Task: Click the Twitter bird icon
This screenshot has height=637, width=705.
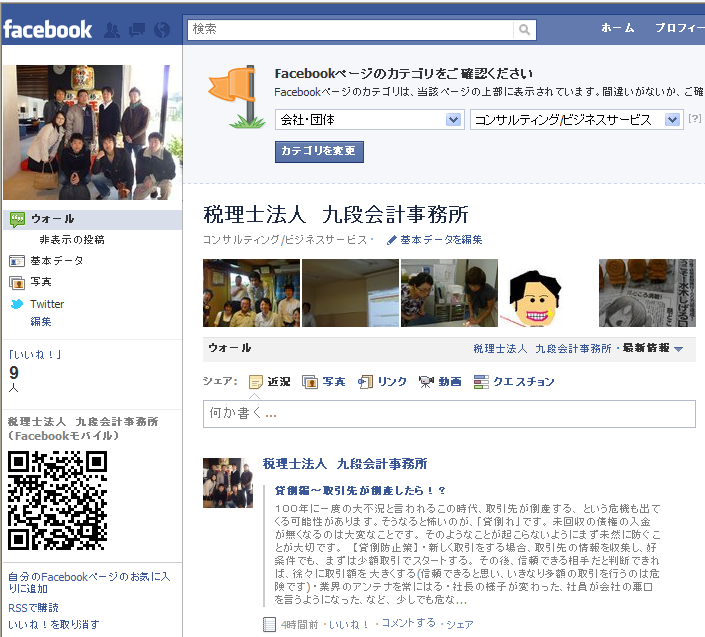Action: 17,304
